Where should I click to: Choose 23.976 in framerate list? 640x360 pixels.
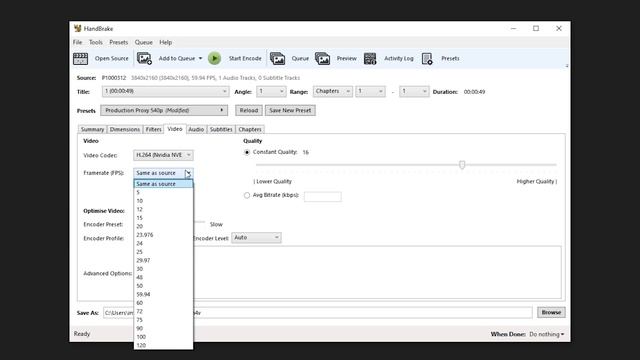163,235
